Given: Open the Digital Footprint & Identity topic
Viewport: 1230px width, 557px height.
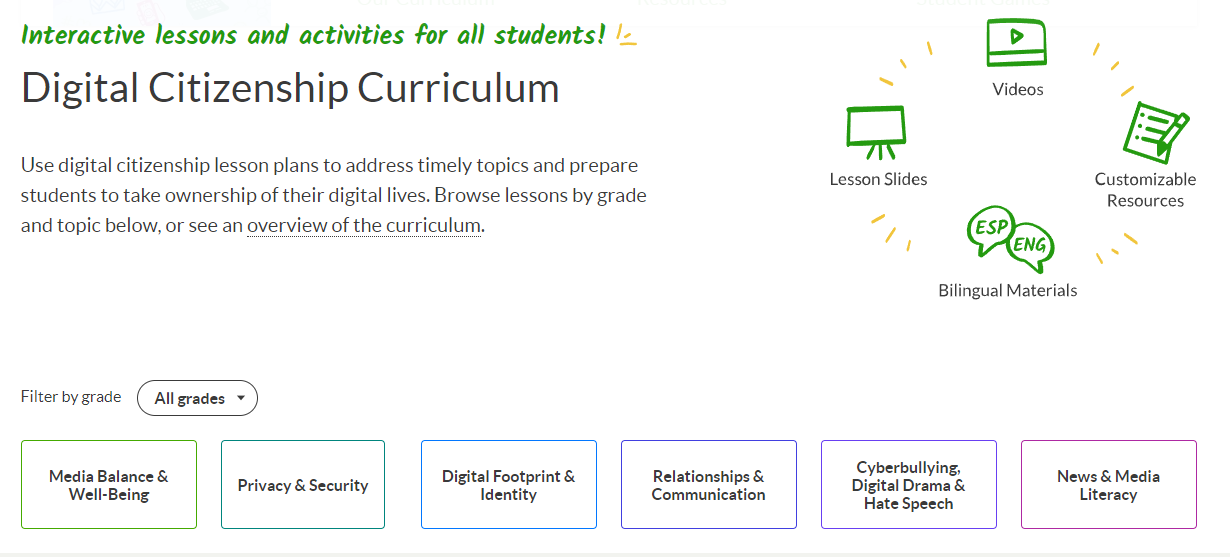Looking at the screenshot, I should pos(509,485).
